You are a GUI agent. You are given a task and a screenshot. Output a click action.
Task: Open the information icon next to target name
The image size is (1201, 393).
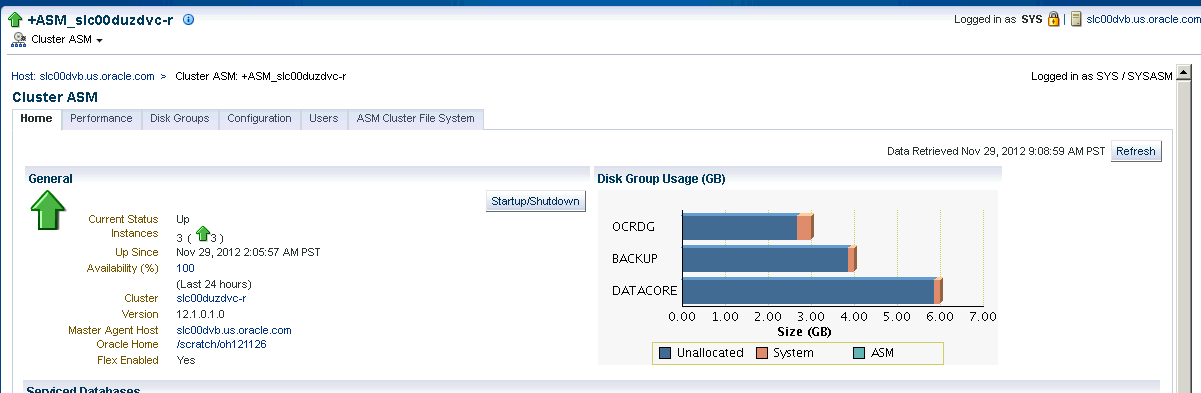click(x=189, y=19)
